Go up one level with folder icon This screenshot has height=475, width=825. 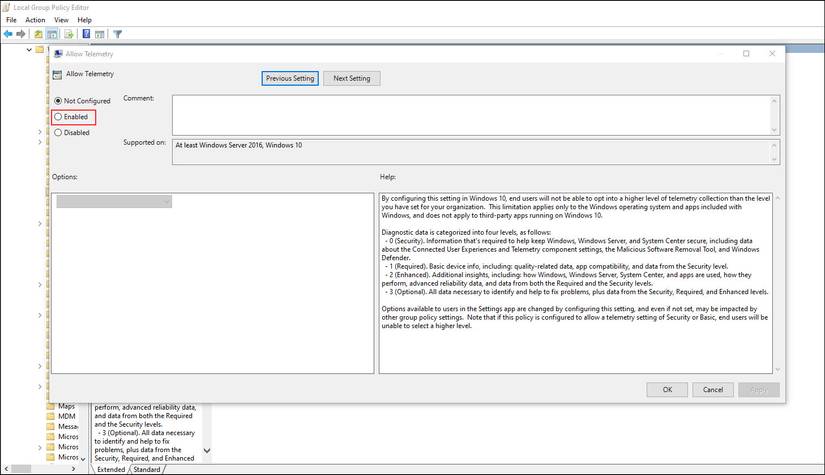(x=38, y=34)
